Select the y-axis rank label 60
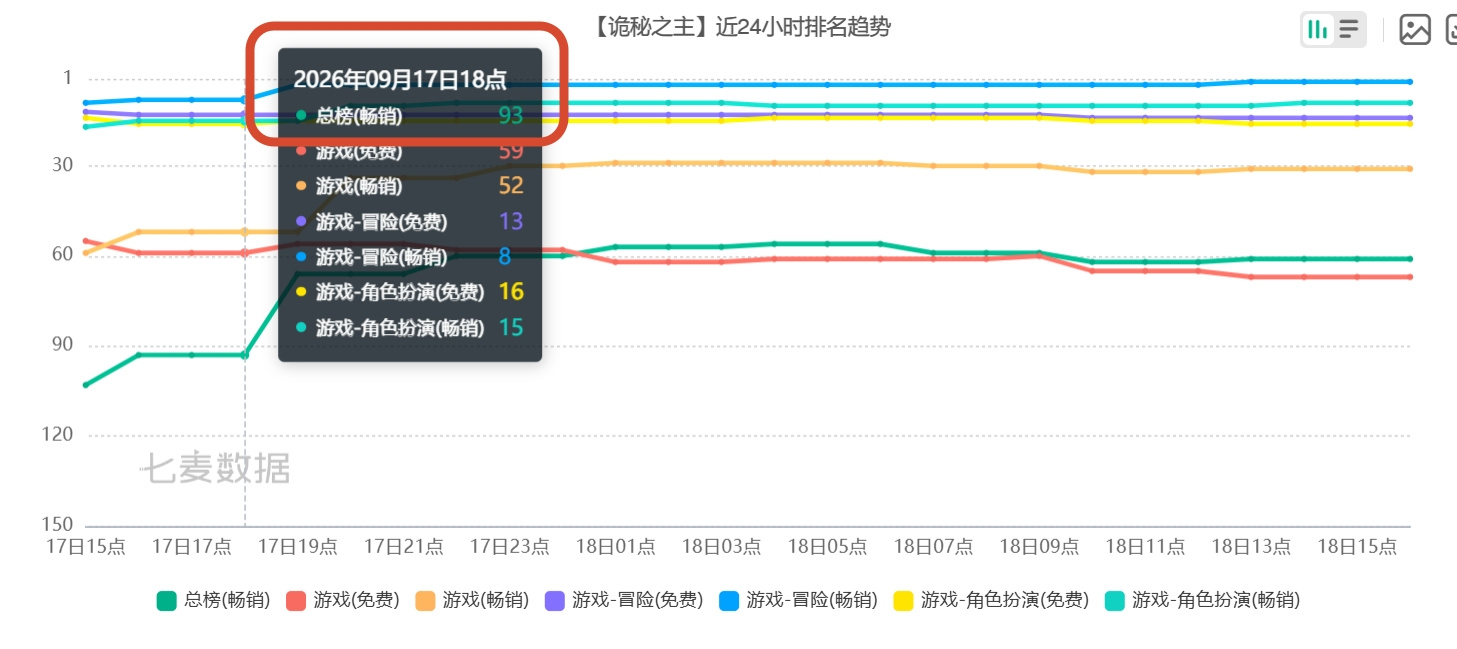This screenshot has height=649, width=1457. pyautogui.click(x=62, y=255)
